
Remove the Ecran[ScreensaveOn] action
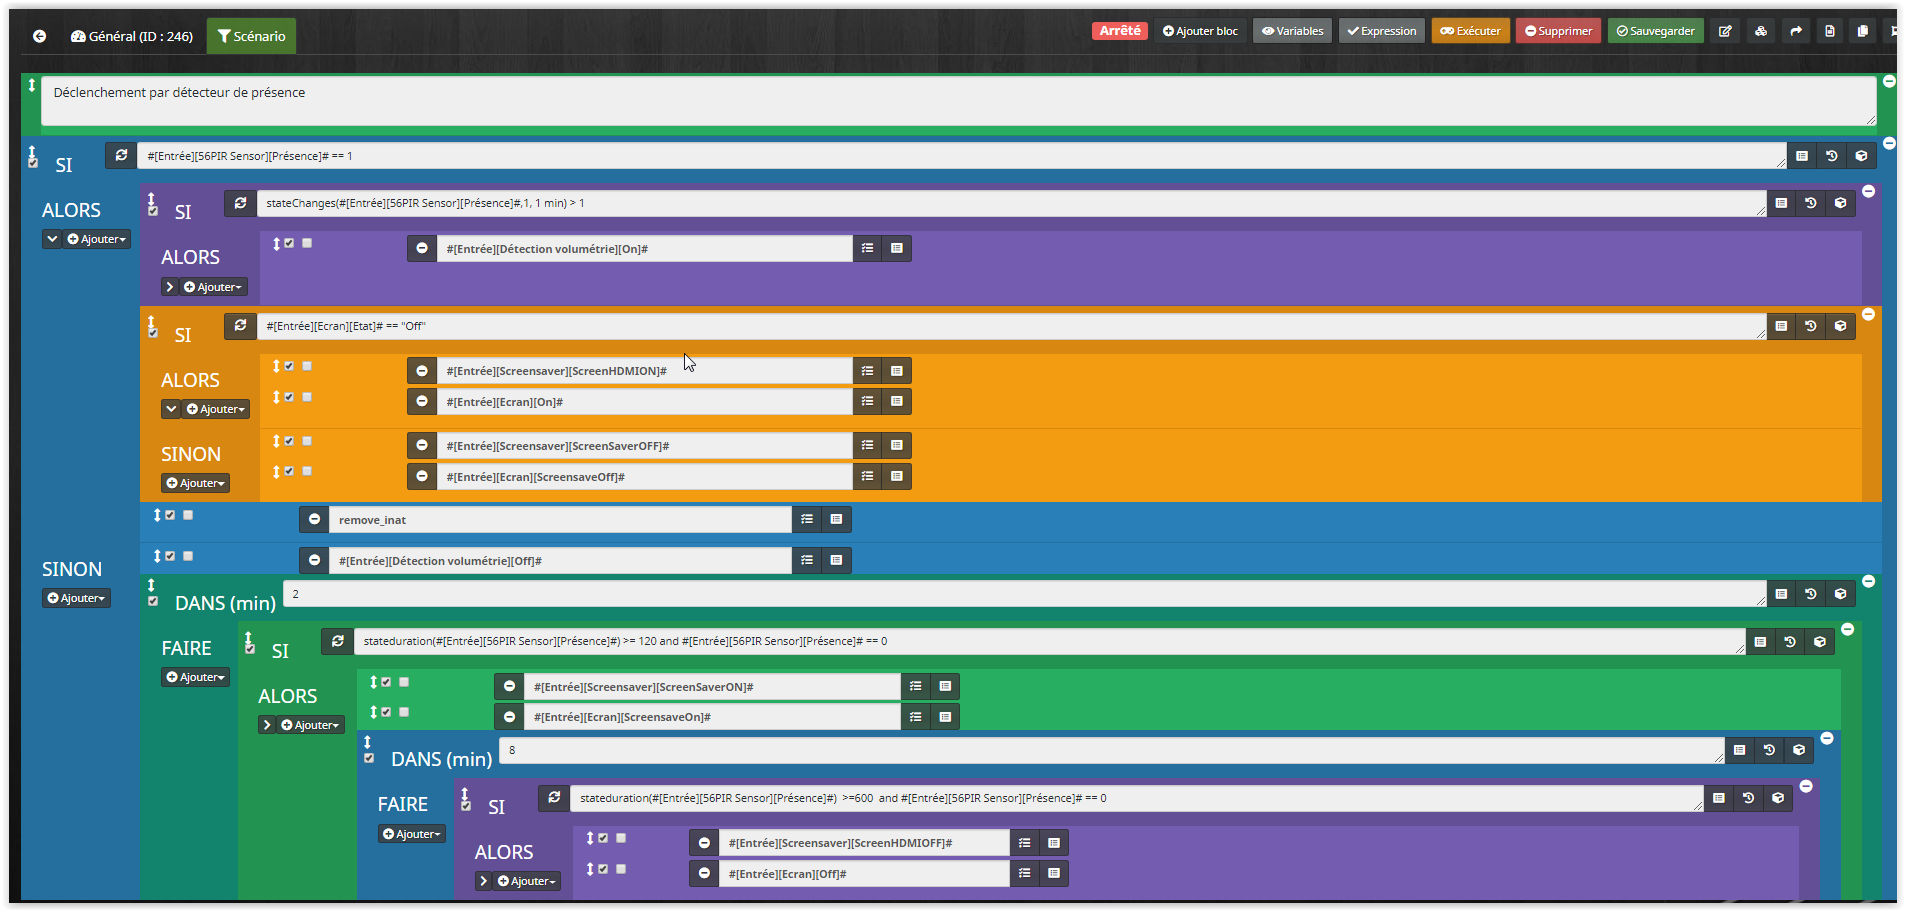509,717
